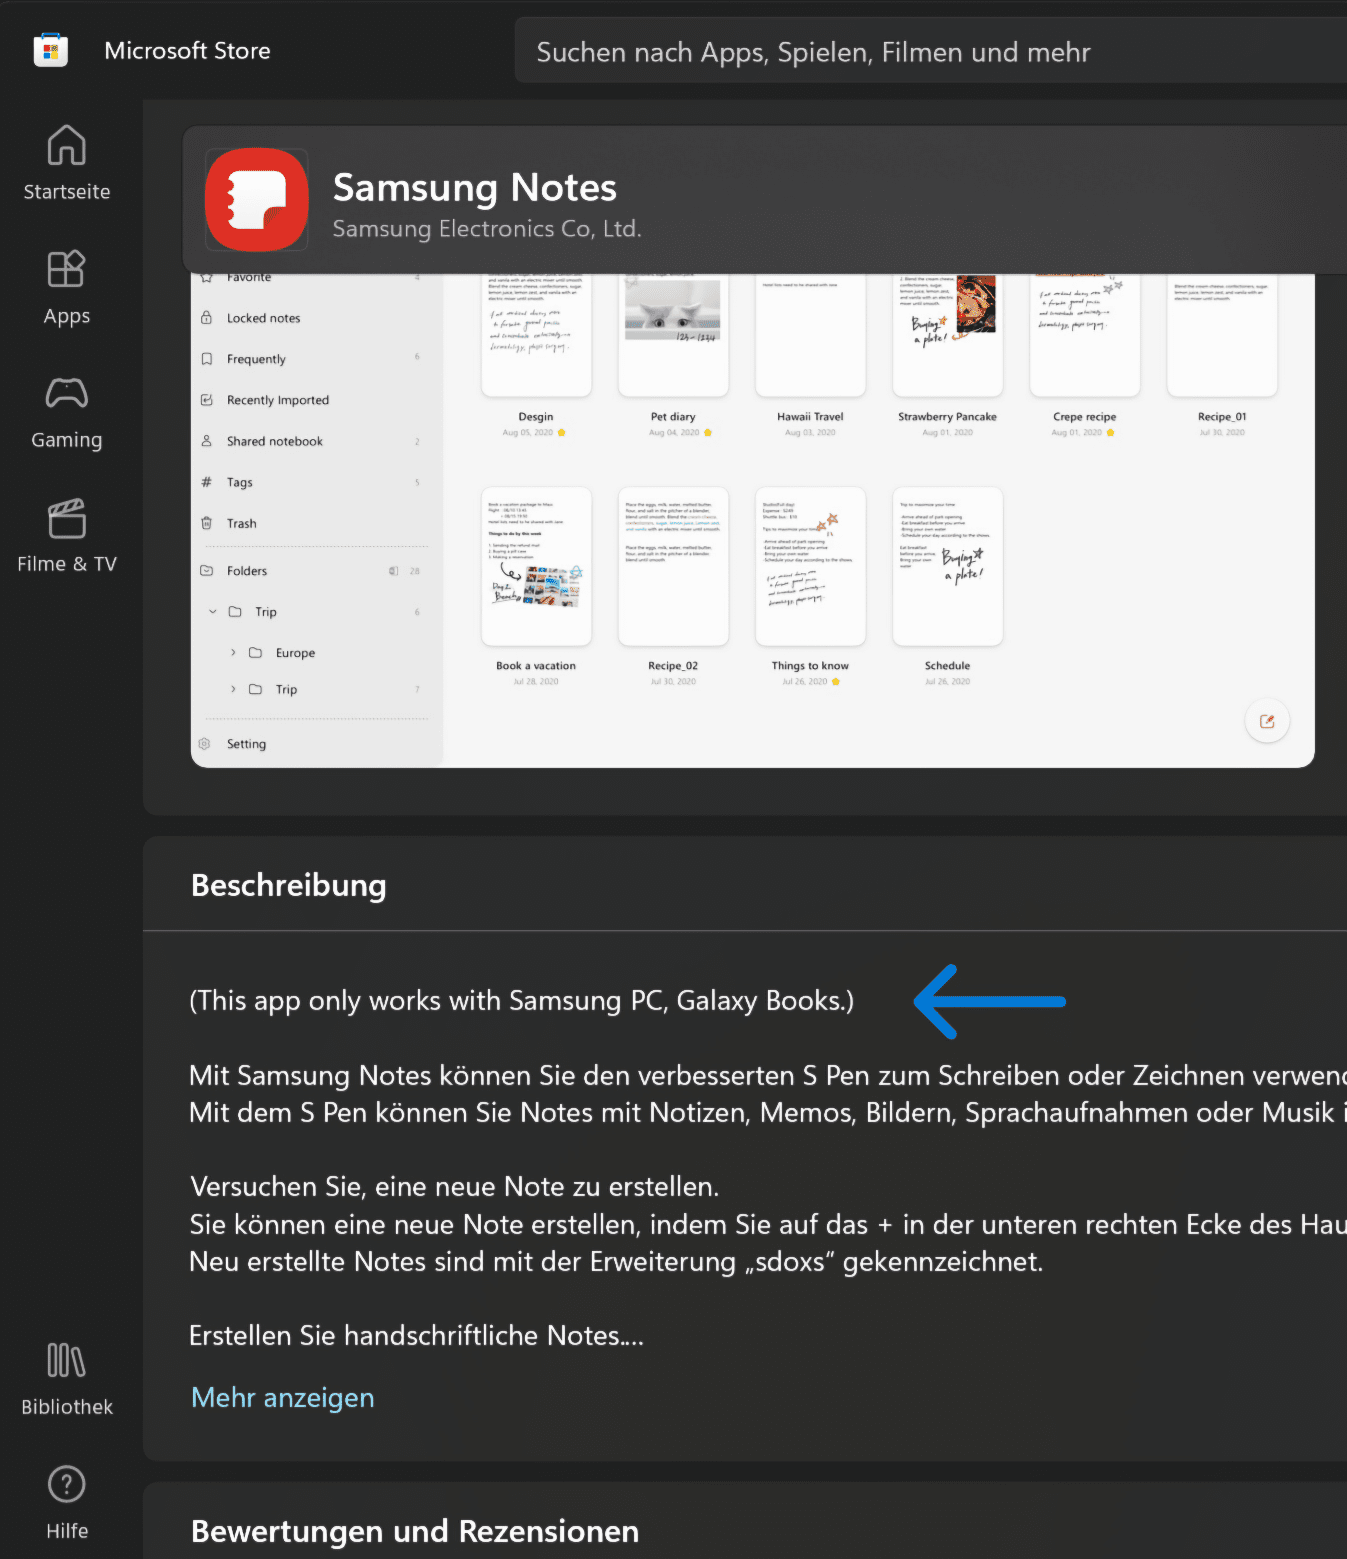Click Mehr anzeigen link
This screenshot has height=1559, width=1347.
(x=283, y=1397)
